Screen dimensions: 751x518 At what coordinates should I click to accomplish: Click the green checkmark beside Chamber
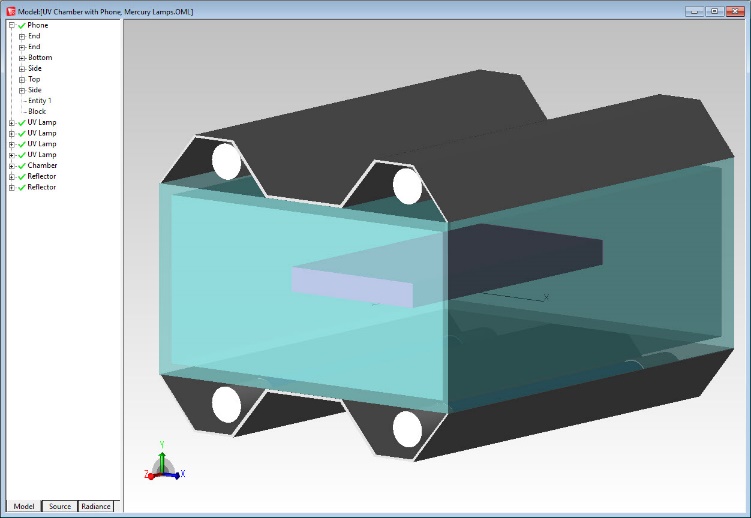(x=21, y=166)
